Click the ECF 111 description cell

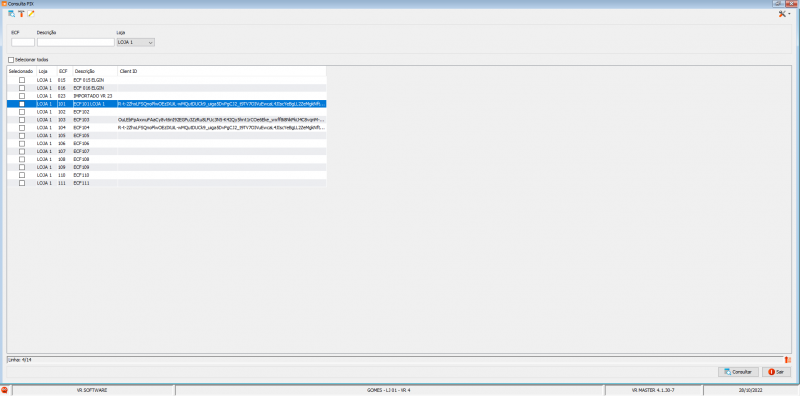(95, 183)
